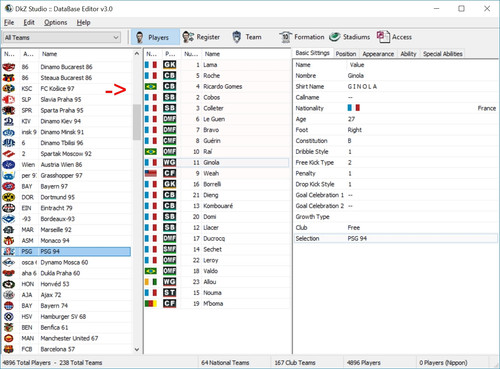Image resolution: width=500 pixels, height=369 pixels.
Task: Switch to the Position tab
Action: tap(346, 54)
